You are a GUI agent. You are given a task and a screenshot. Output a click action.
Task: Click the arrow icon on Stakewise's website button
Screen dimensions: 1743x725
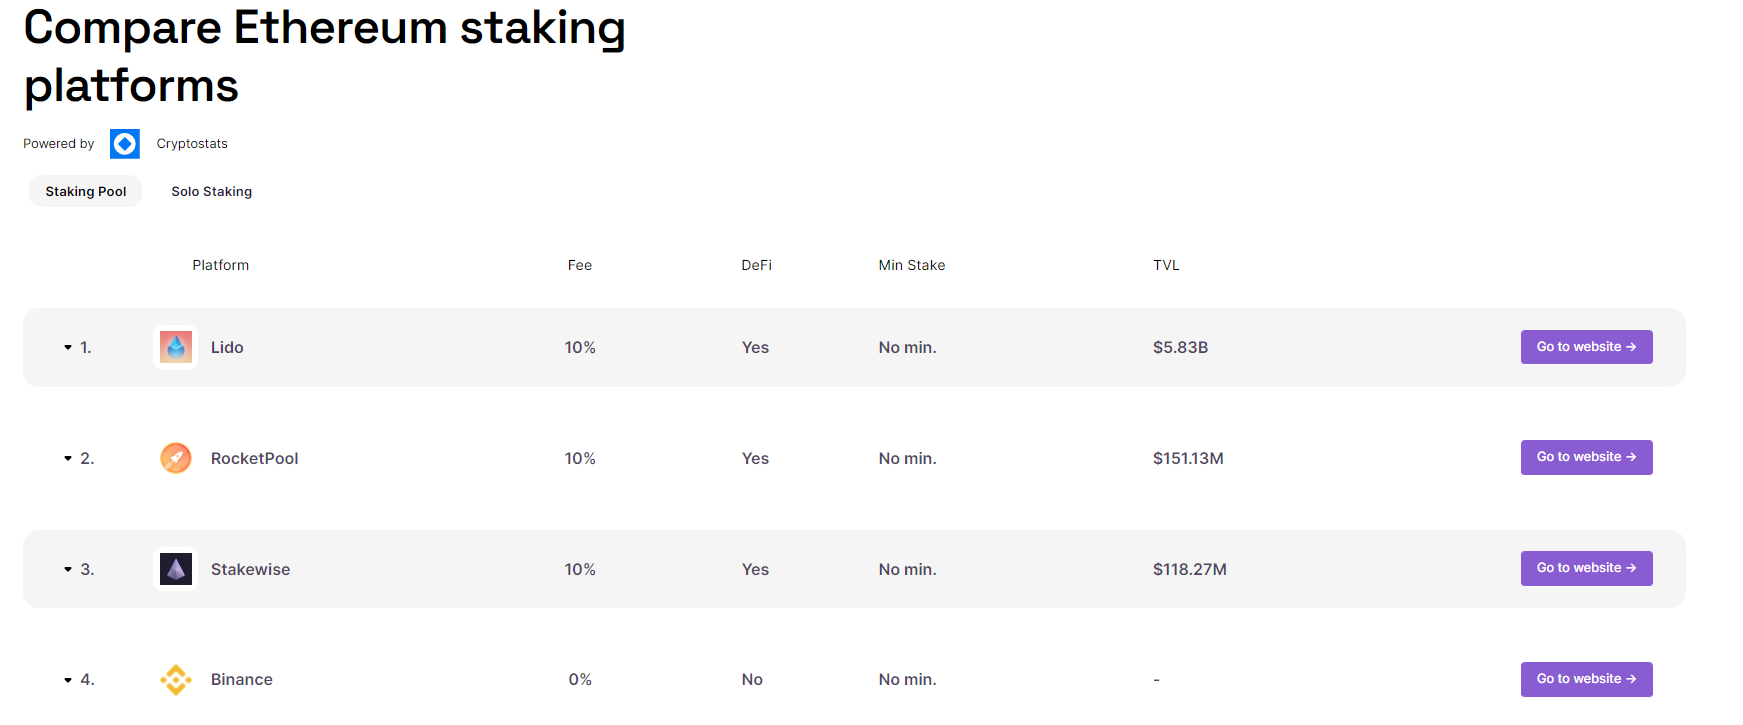(1632, 568)
